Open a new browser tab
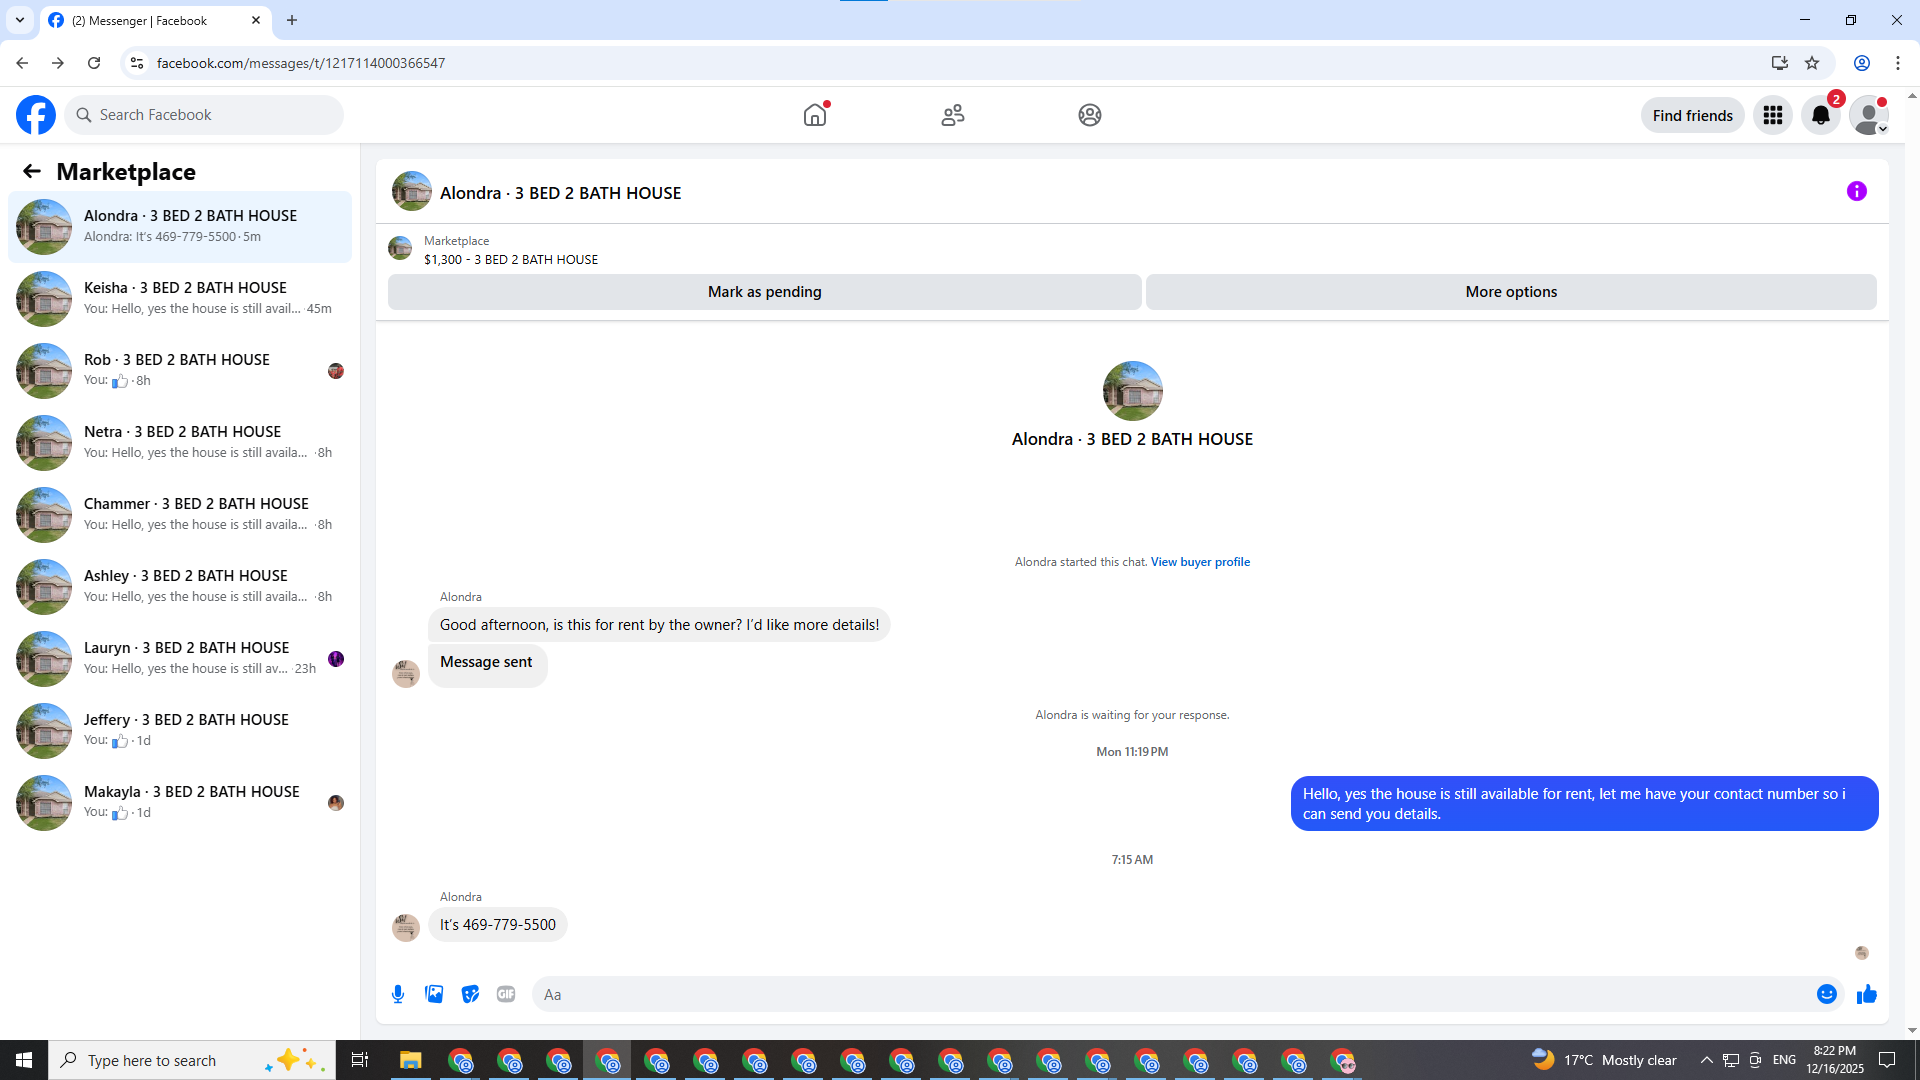The image size is (1920, 1080). click(x=292, y=20)
